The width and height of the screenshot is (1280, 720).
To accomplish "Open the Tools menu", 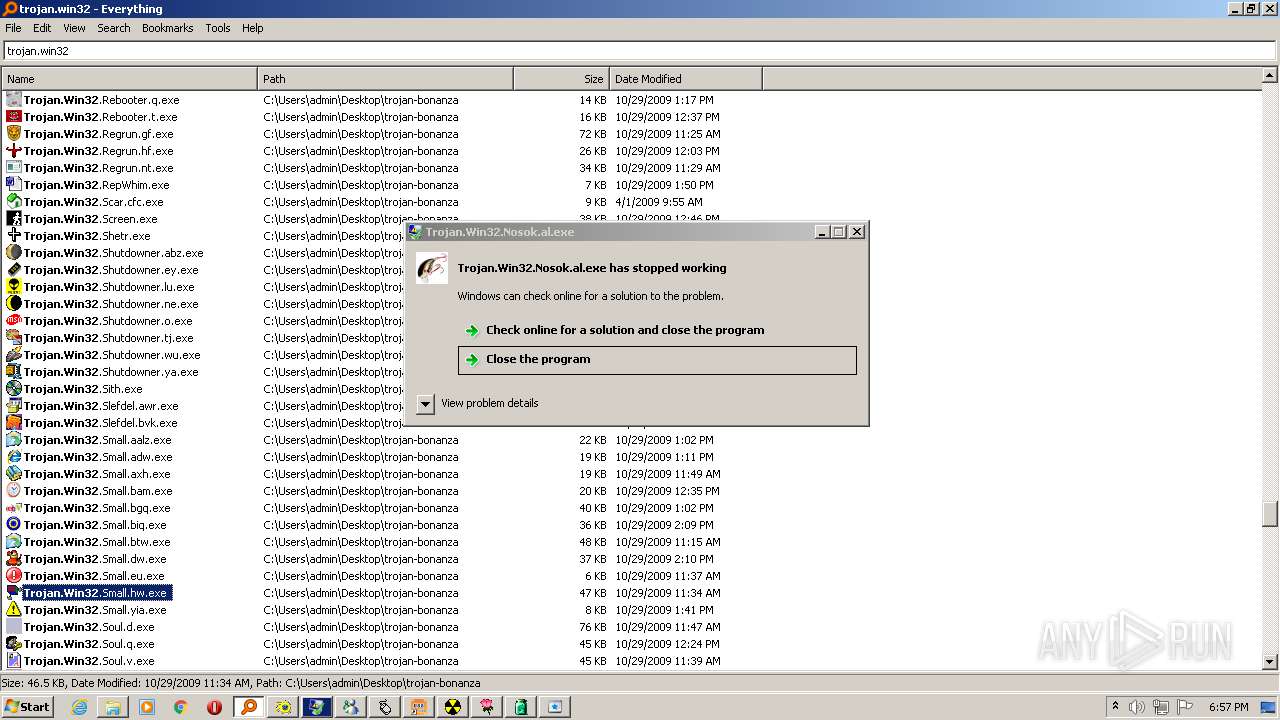I will pos(218,28).
